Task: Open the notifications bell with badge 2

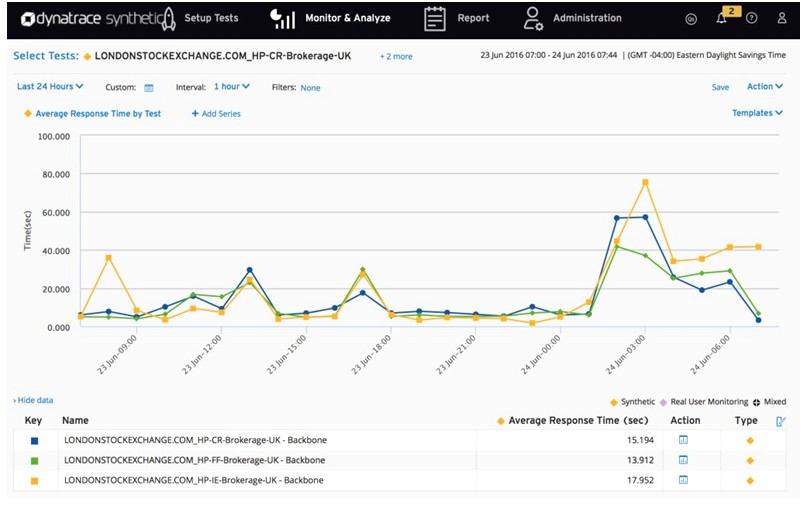Action: coord(722,18)
